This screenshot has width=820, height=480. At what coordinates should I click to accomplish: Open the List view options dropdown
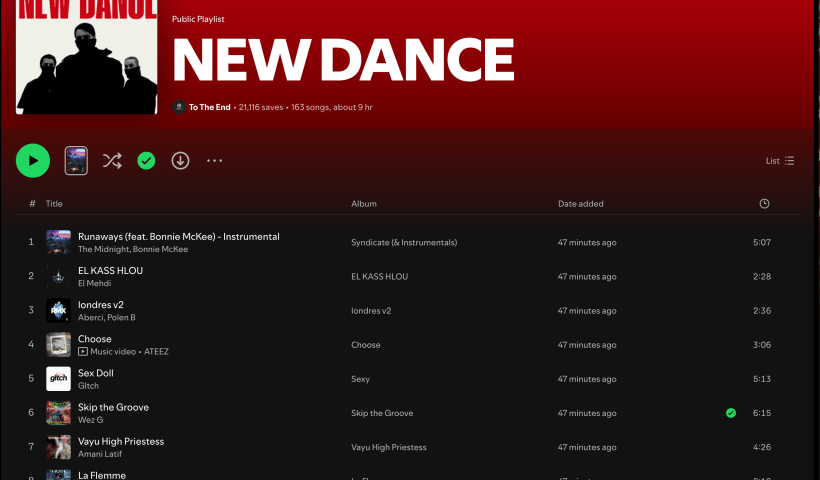click(x=780, y=161)
